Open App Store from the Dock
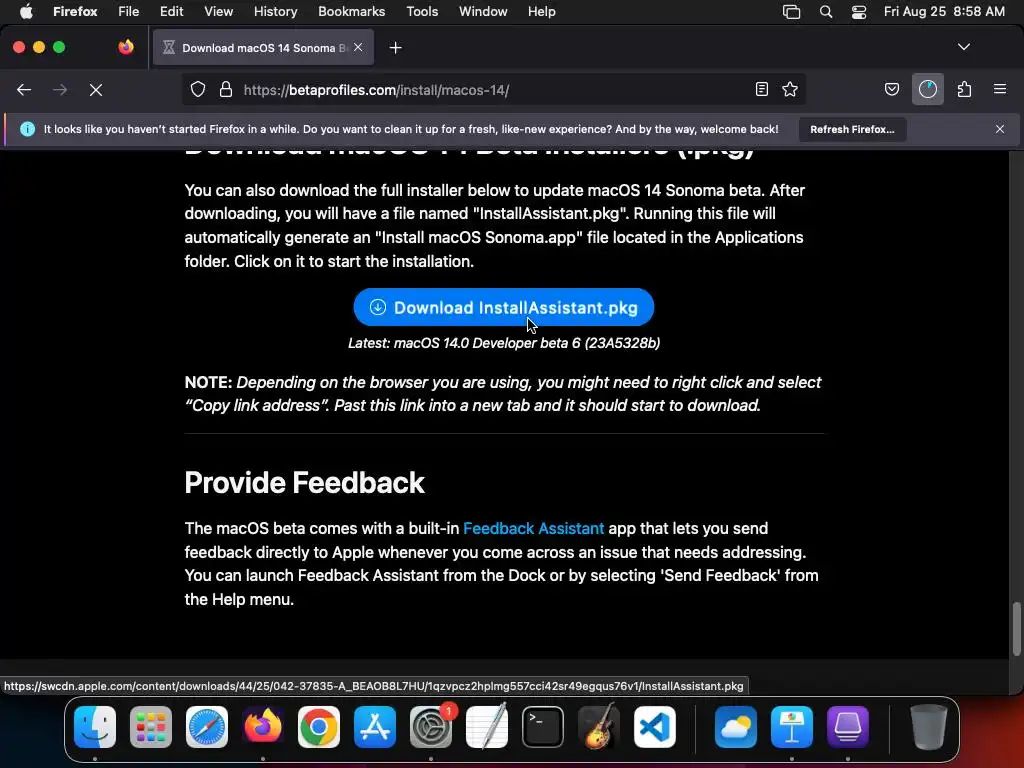The height and width of the screenshot is (768, 1024). [375, 727]
